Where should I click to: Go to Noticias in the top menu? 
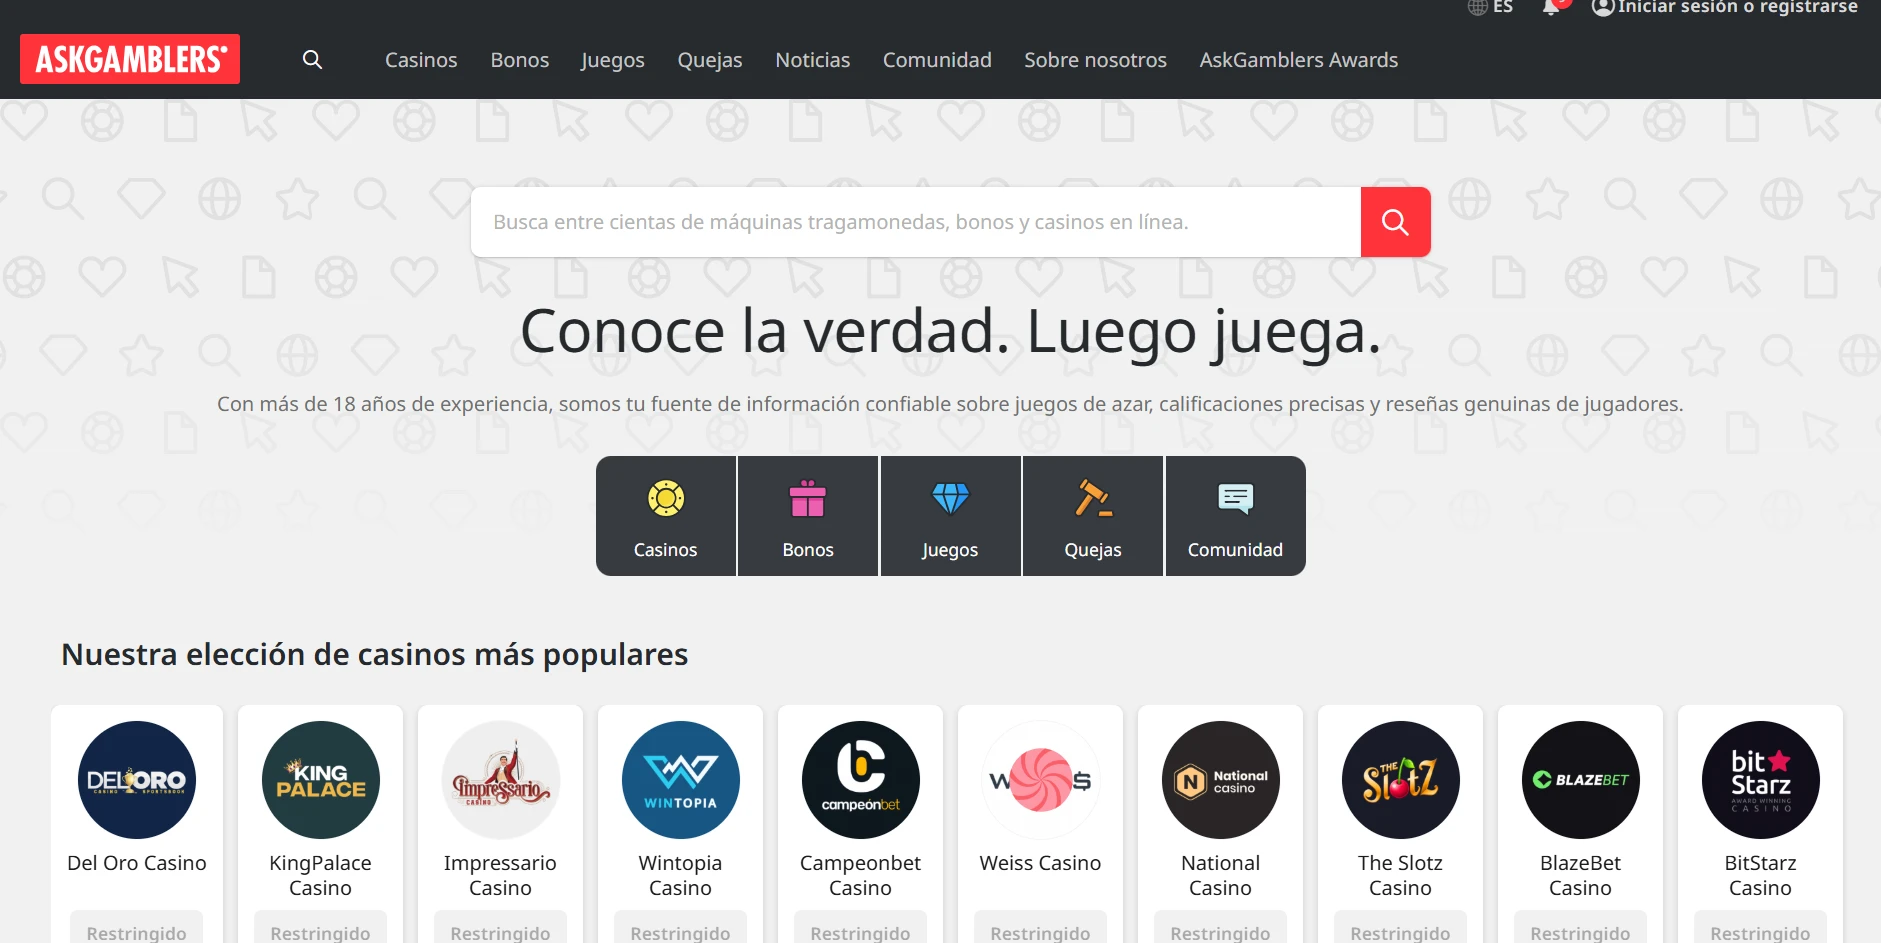tap(812, 60)
